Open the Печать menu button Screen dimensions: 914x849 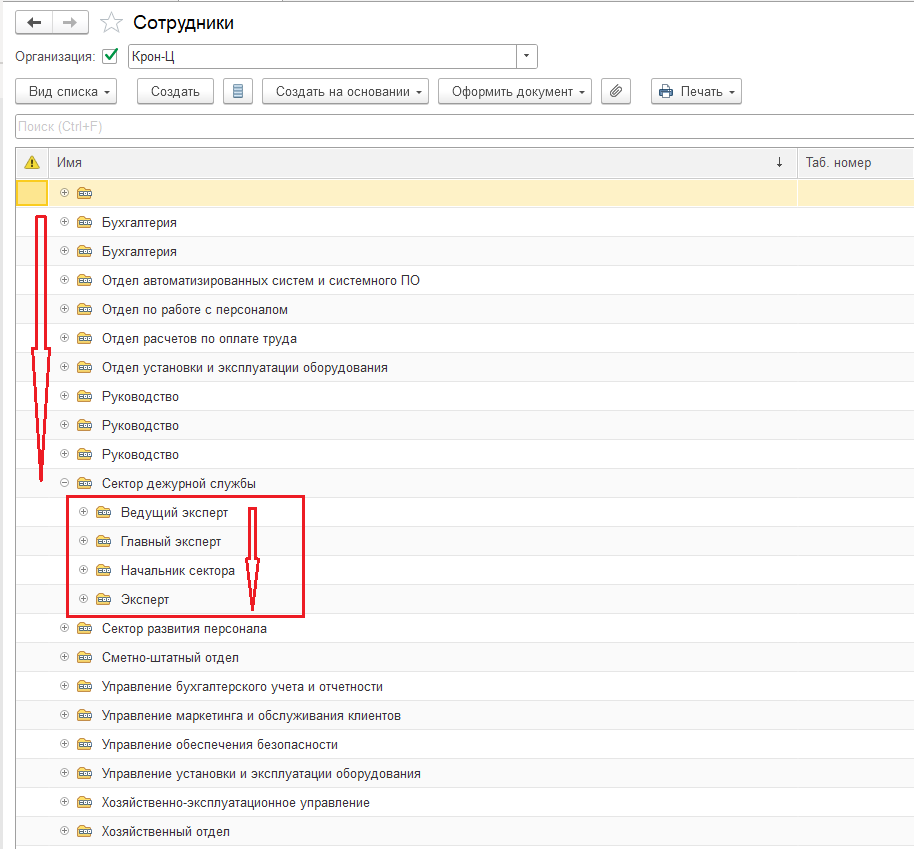(696, 92)
